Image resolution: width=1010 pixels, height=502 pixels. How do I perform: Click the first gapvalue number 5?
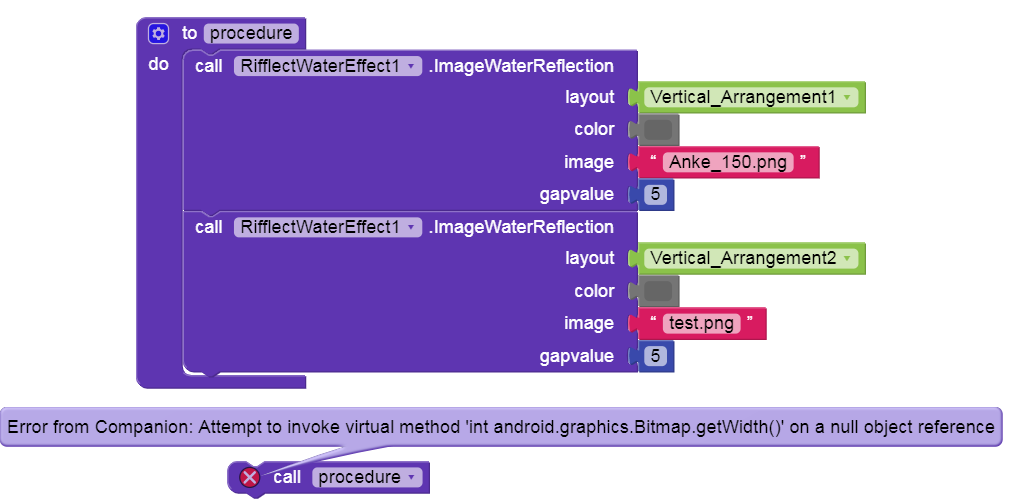point(656,194)
